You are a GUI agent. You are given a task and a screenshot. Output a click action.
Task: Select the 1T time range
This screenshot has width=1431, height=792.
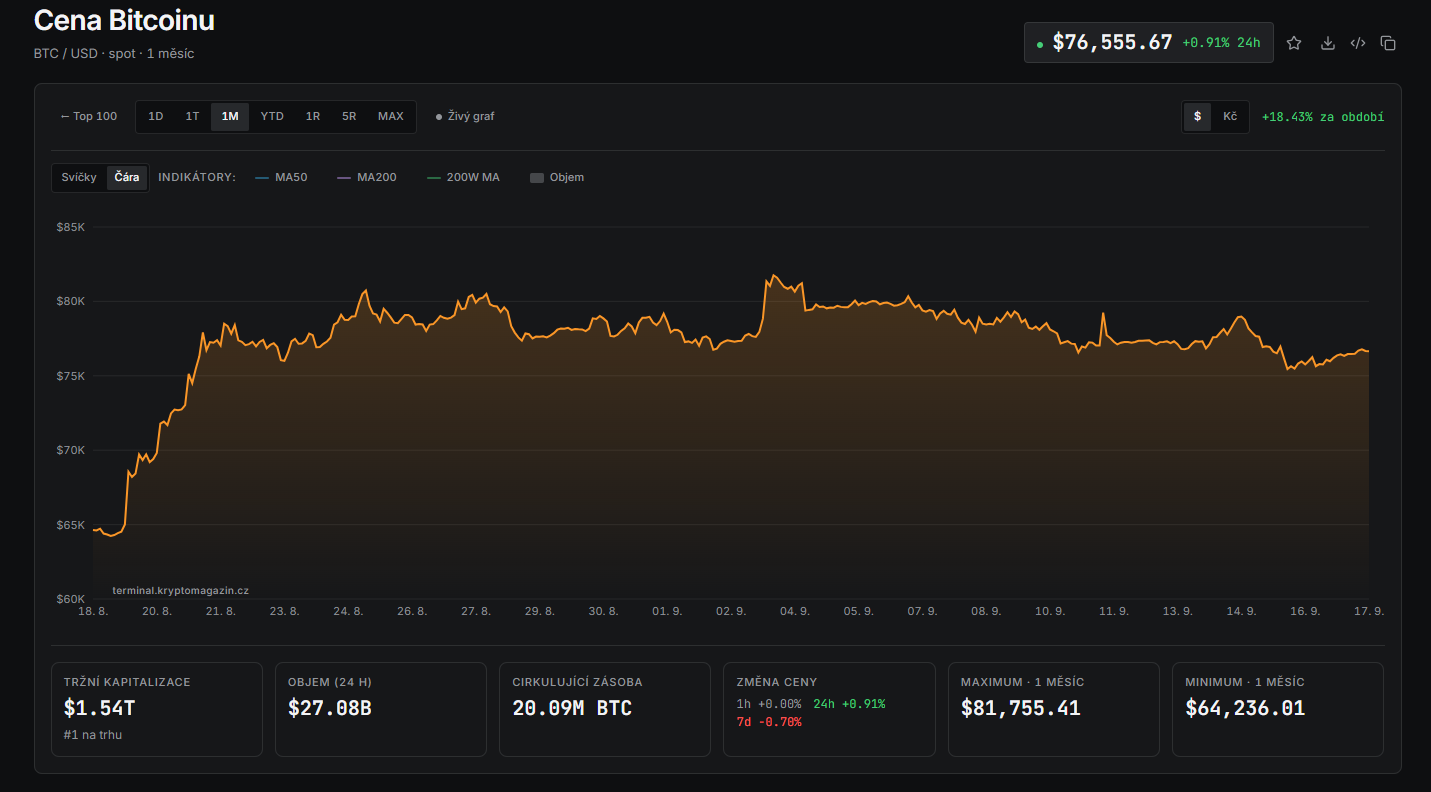(192, 116)
